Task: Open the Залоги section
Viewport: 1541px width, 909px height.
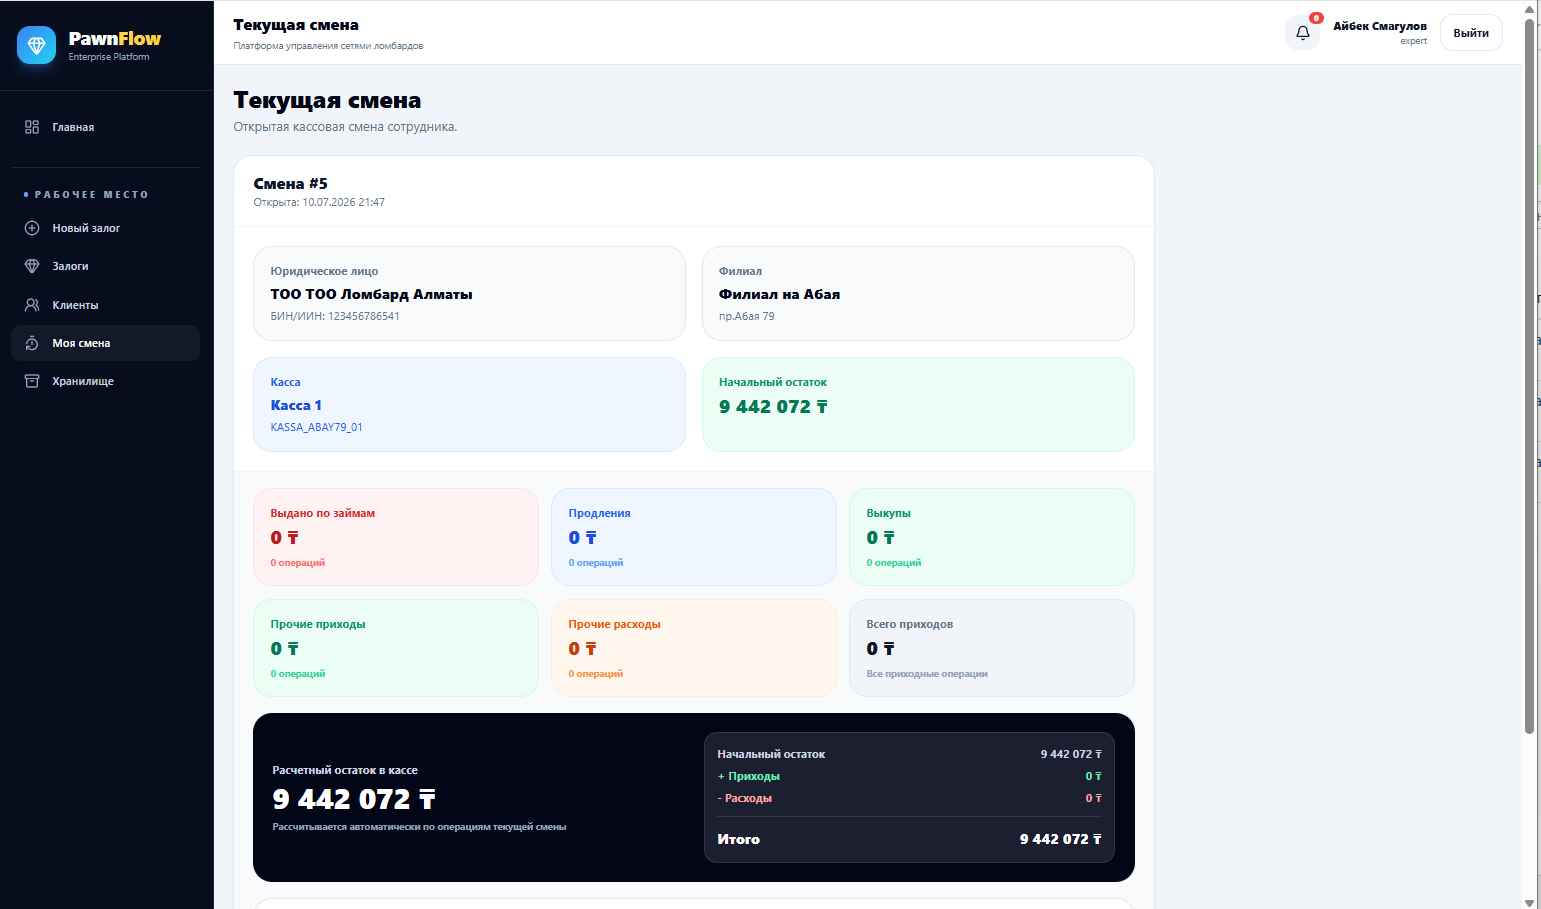Action: click(x=105, y=266)
